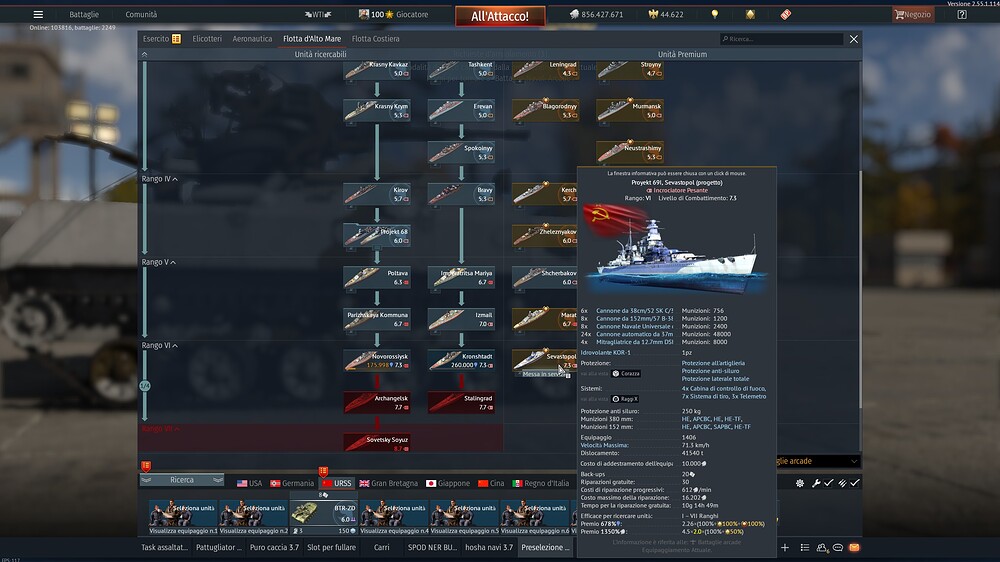Viewport: 1000px width, 562px height.
Task: Collapse the Rango VII section
Action: point(160,429)
